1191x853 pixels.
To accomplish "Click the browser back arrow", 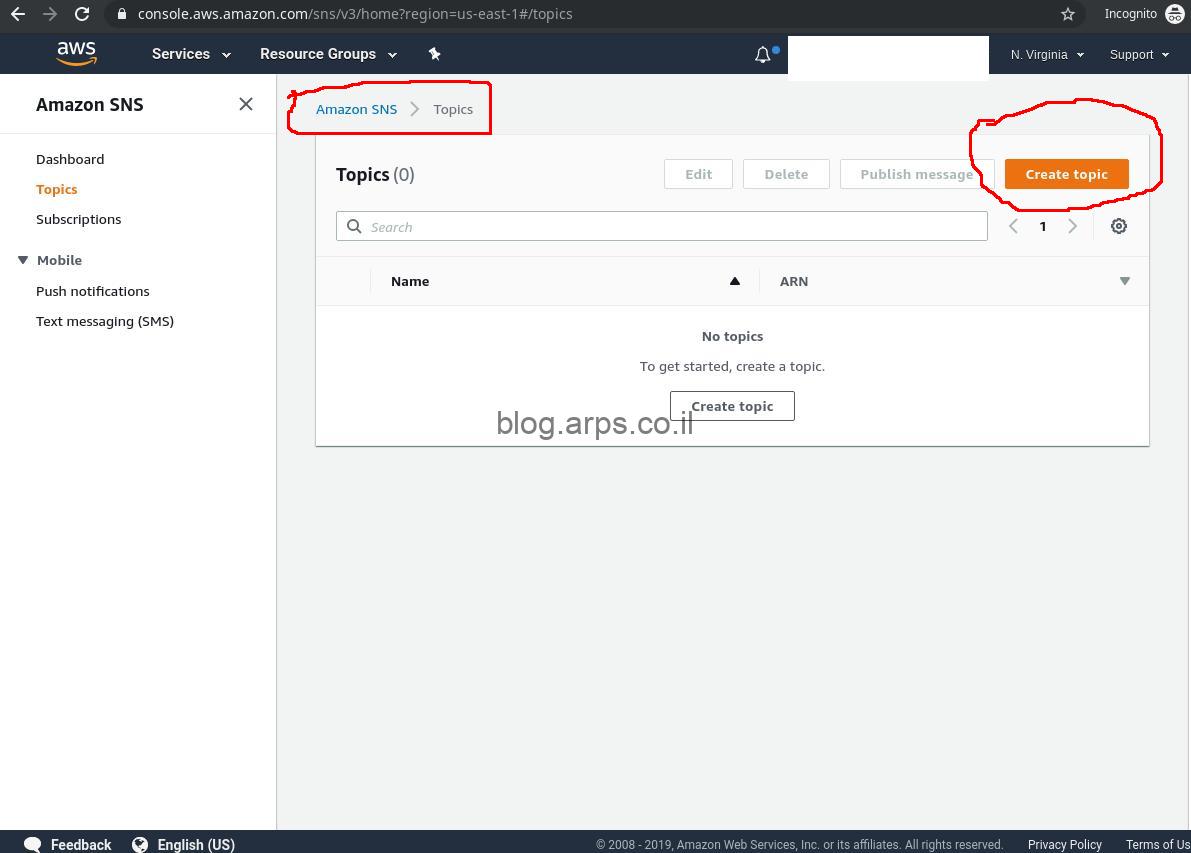I will pos(17,14).
